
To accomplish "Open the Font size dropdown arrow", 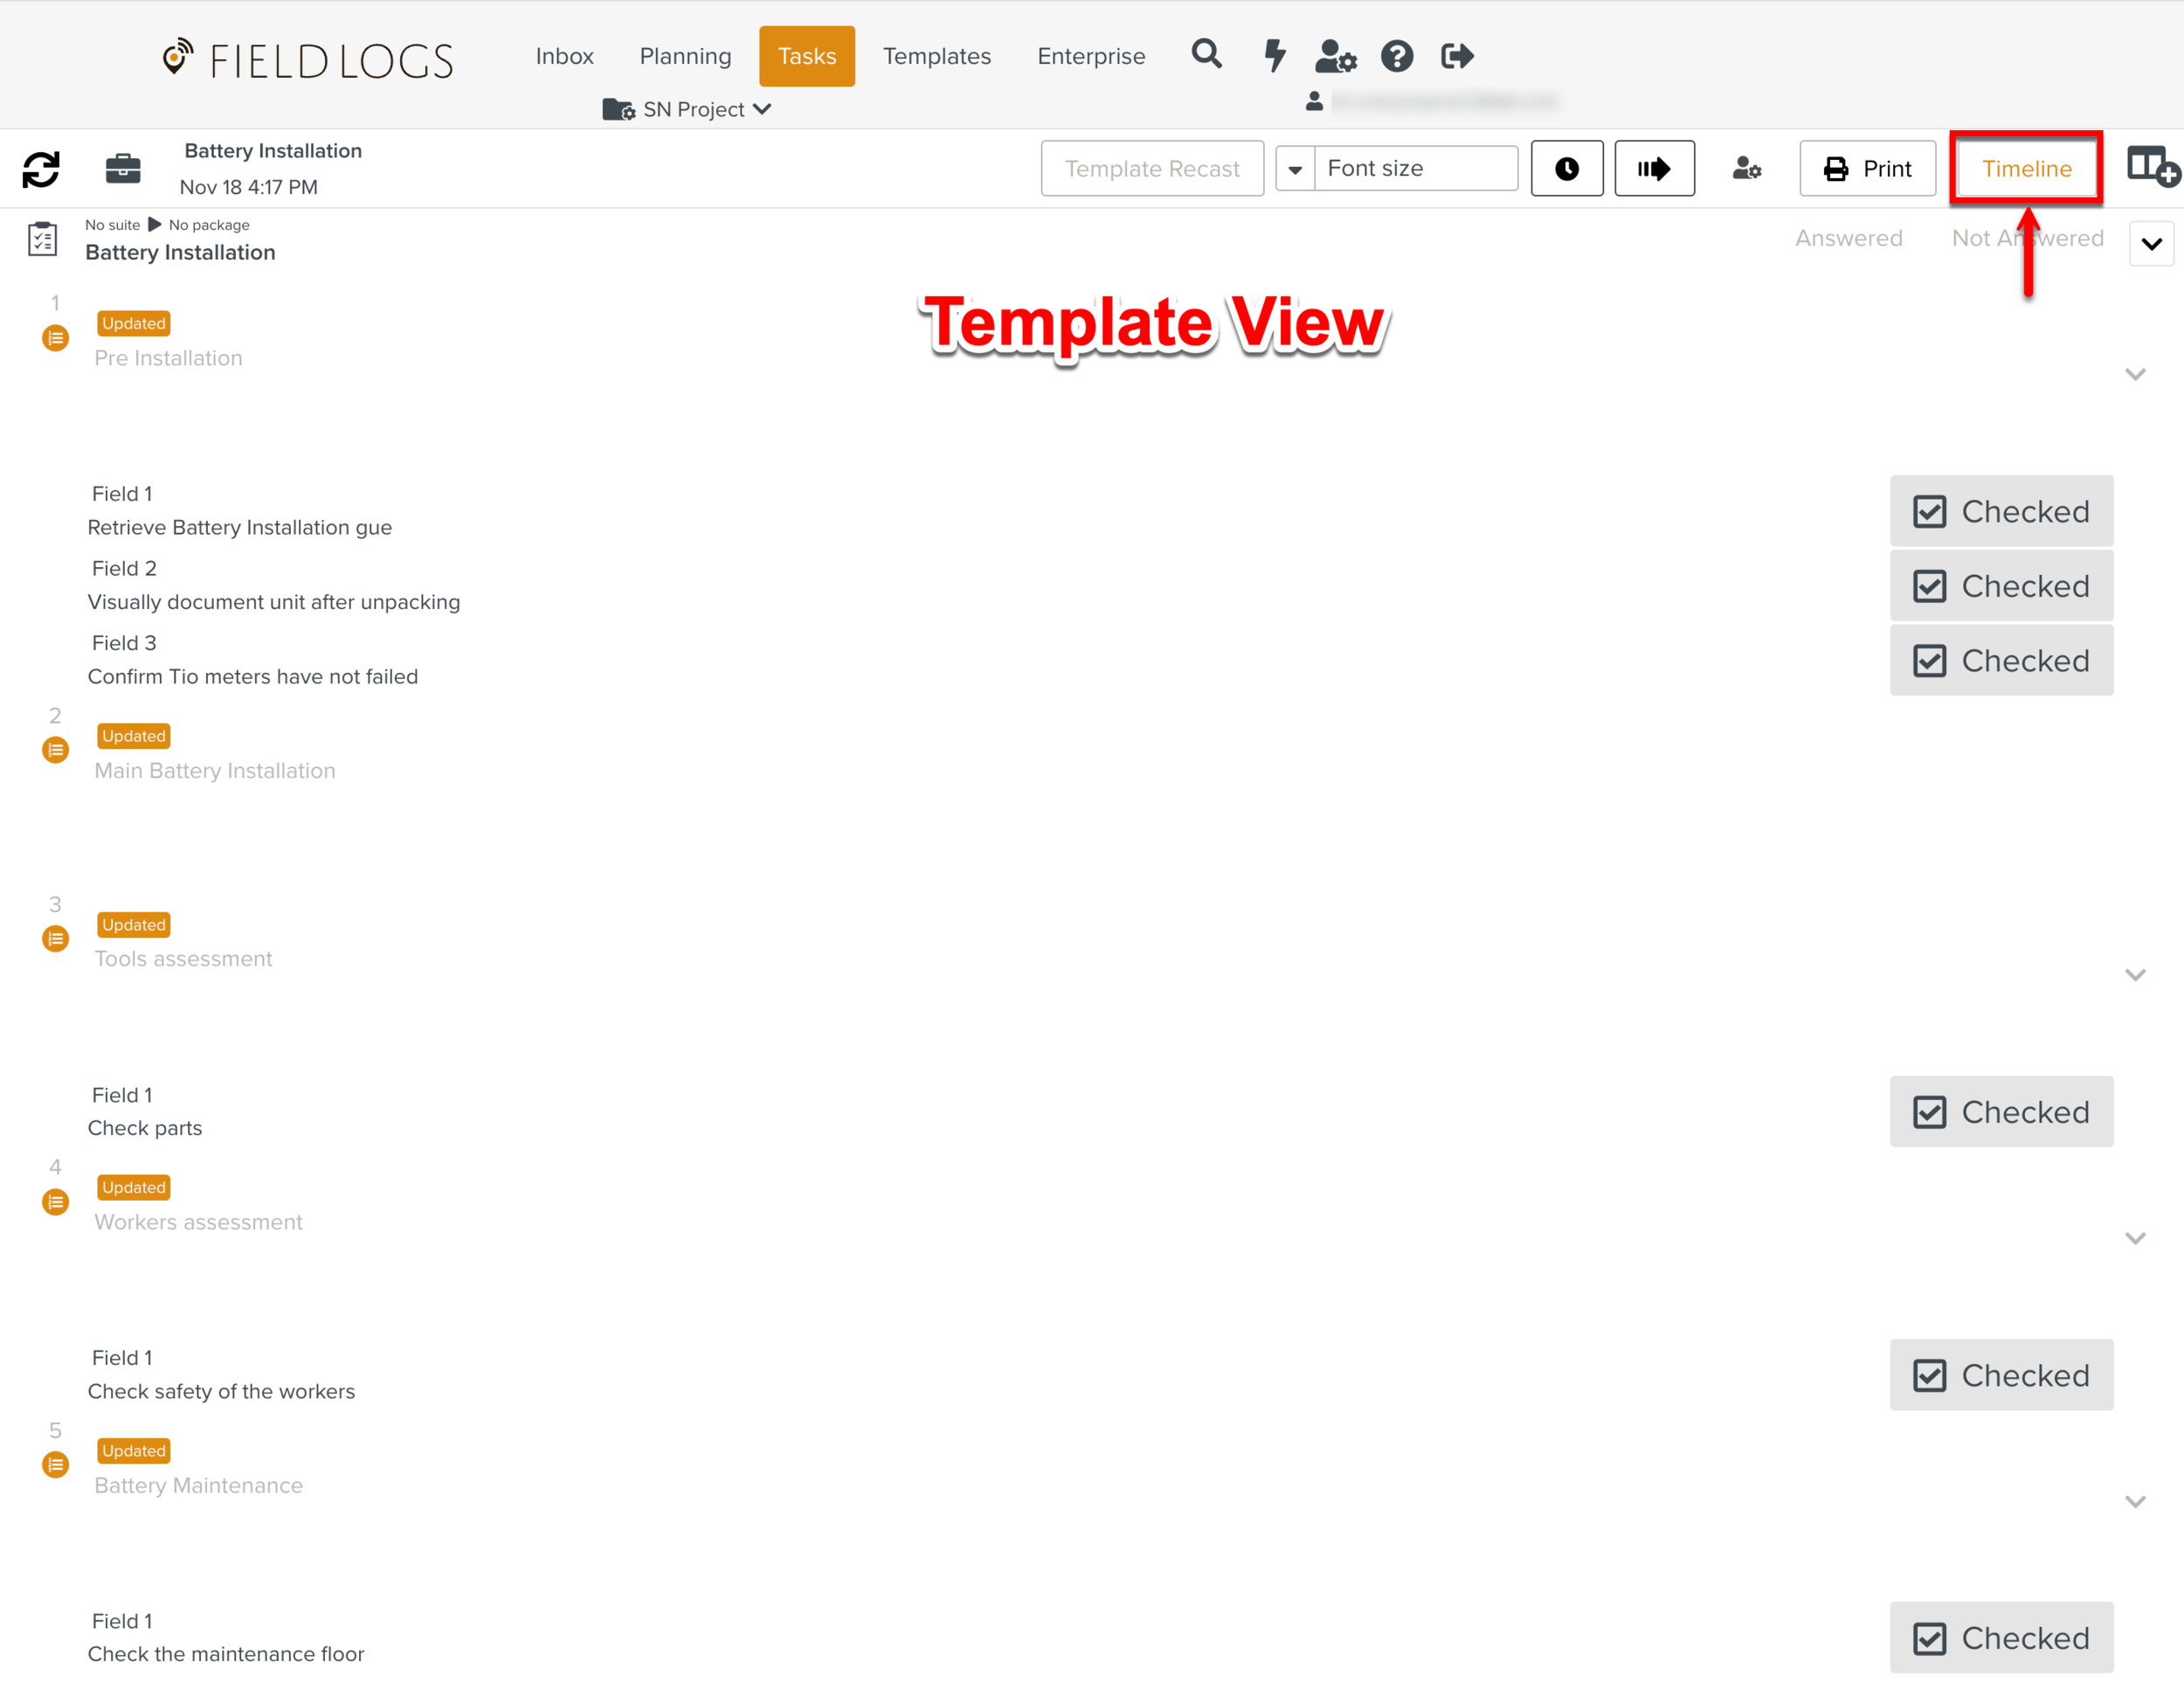I will click(x=1295, y=169).
